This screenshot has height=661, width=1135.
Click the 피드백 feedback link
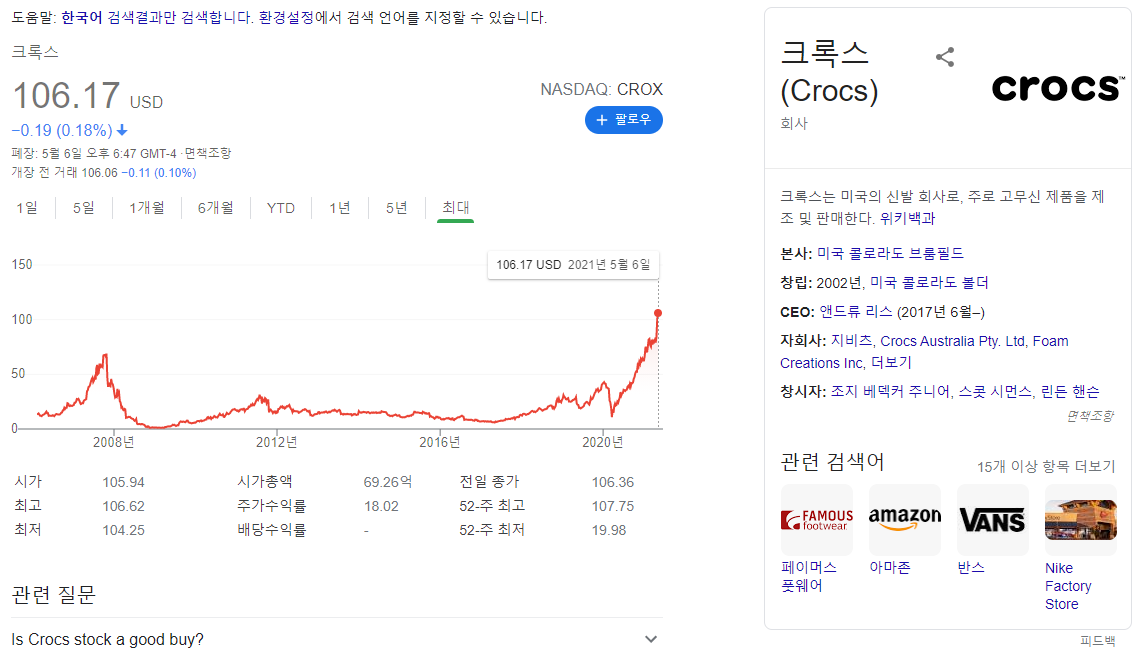[x=1097, y=641]
